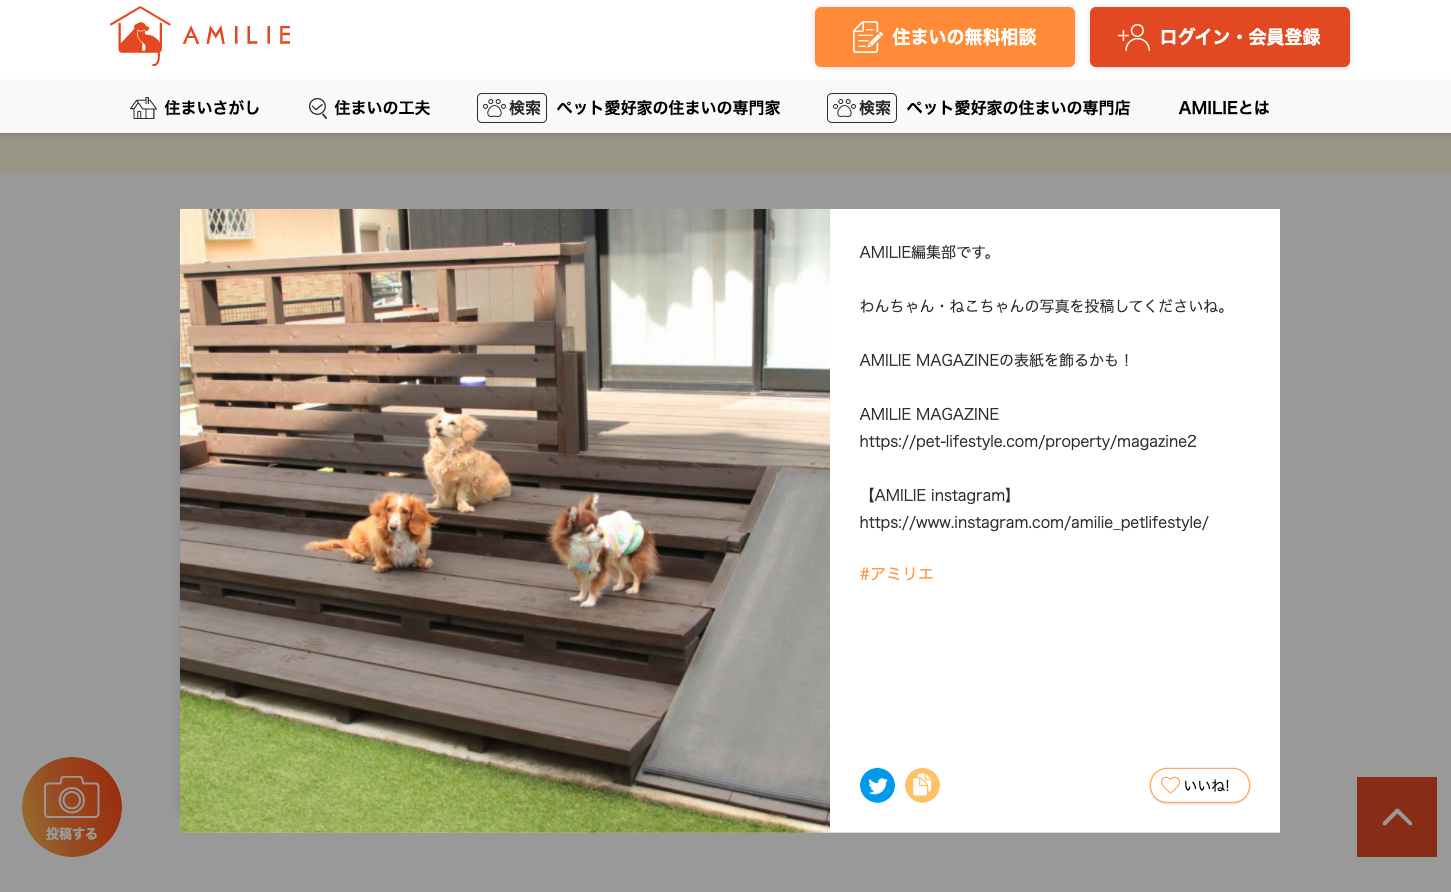The image size is (1451, 892).
Task: Click the ログイン・会員登録 button
Action: click(1220, 37)
